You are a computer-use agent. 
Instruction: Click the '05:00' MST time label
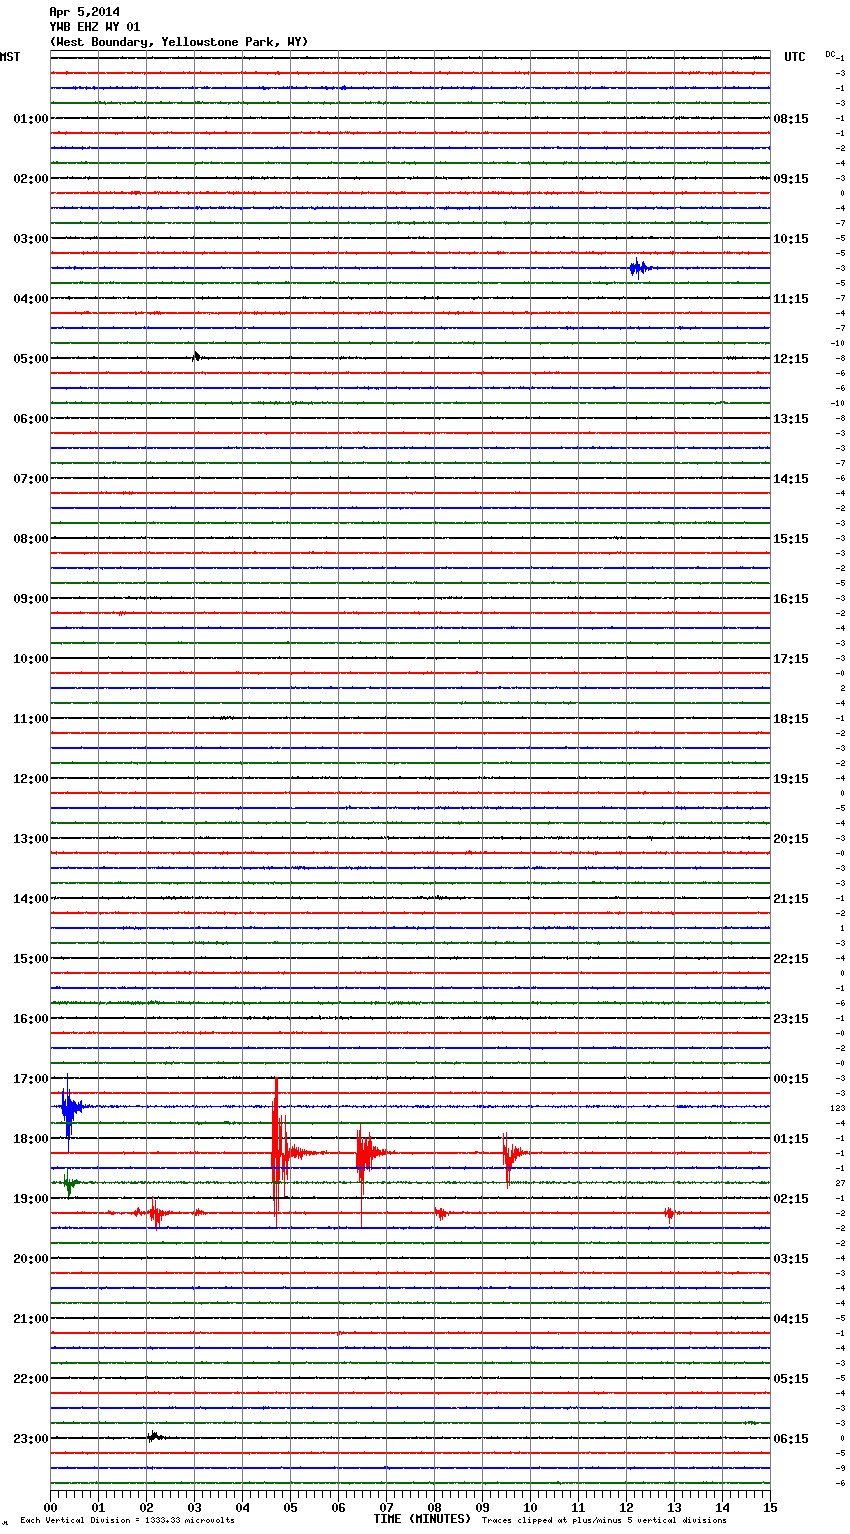[30, 359]
